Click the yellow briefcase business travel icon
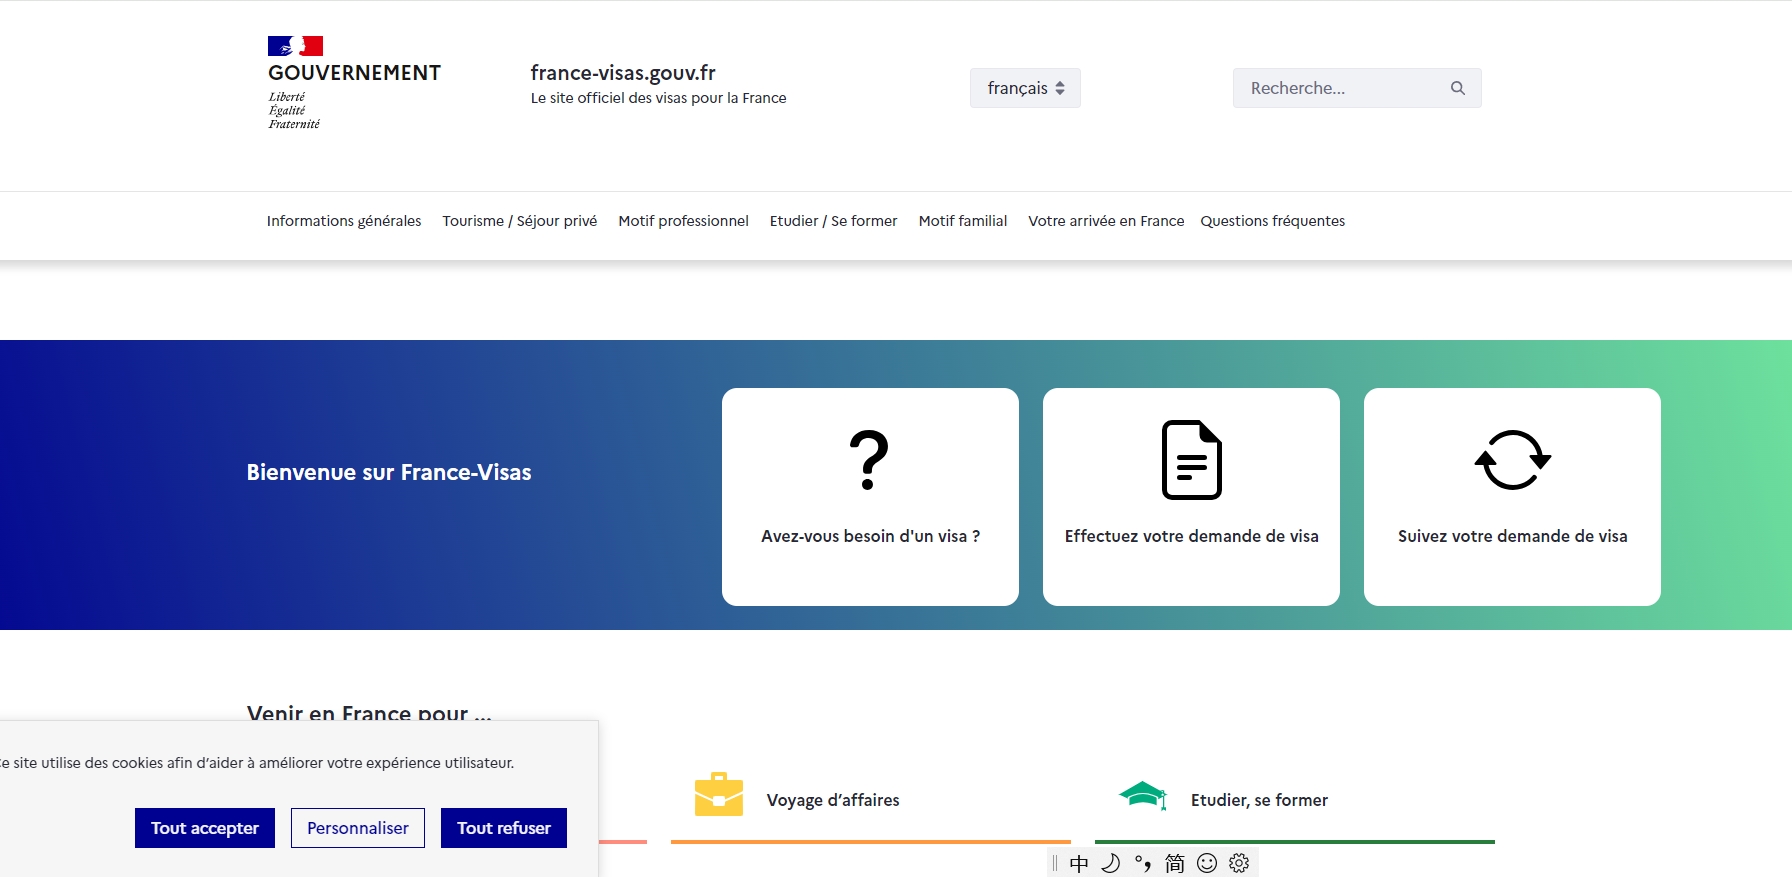Screen dimensions: 1792x877 click(x=718, y=795)
